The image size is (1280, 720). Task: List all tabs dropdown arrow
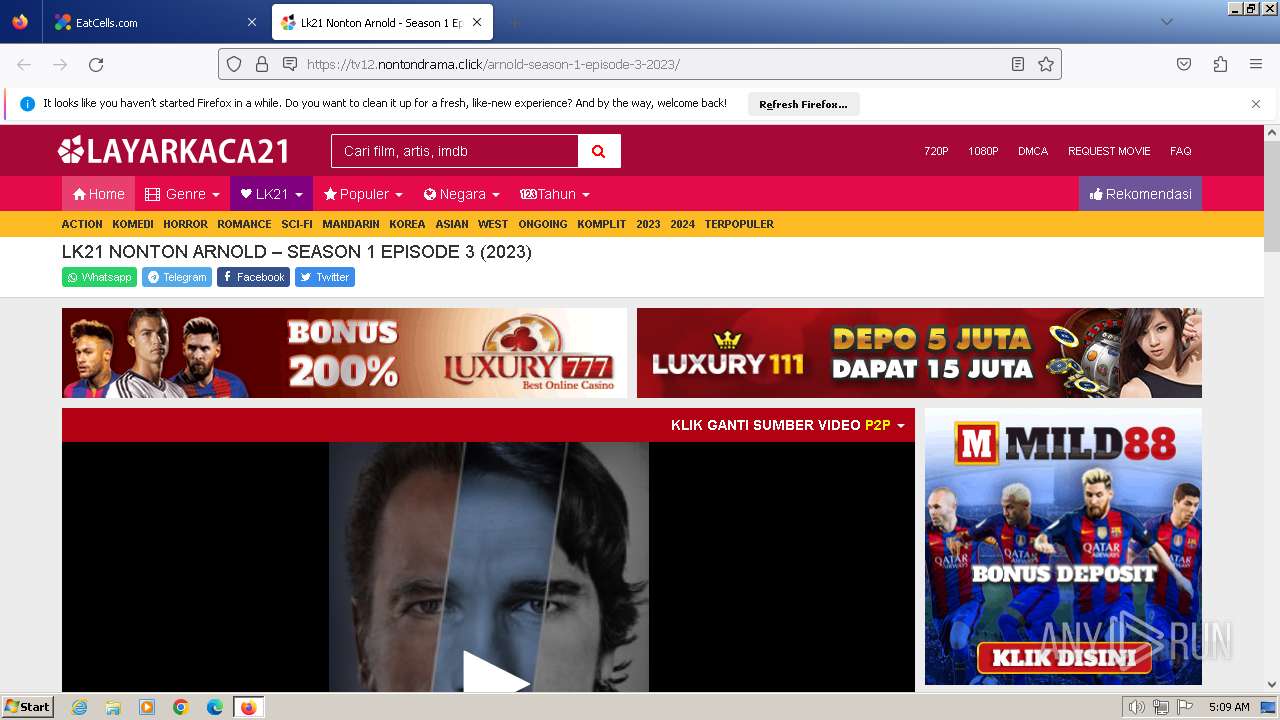pyautogui.click(x=1166, y=22)
